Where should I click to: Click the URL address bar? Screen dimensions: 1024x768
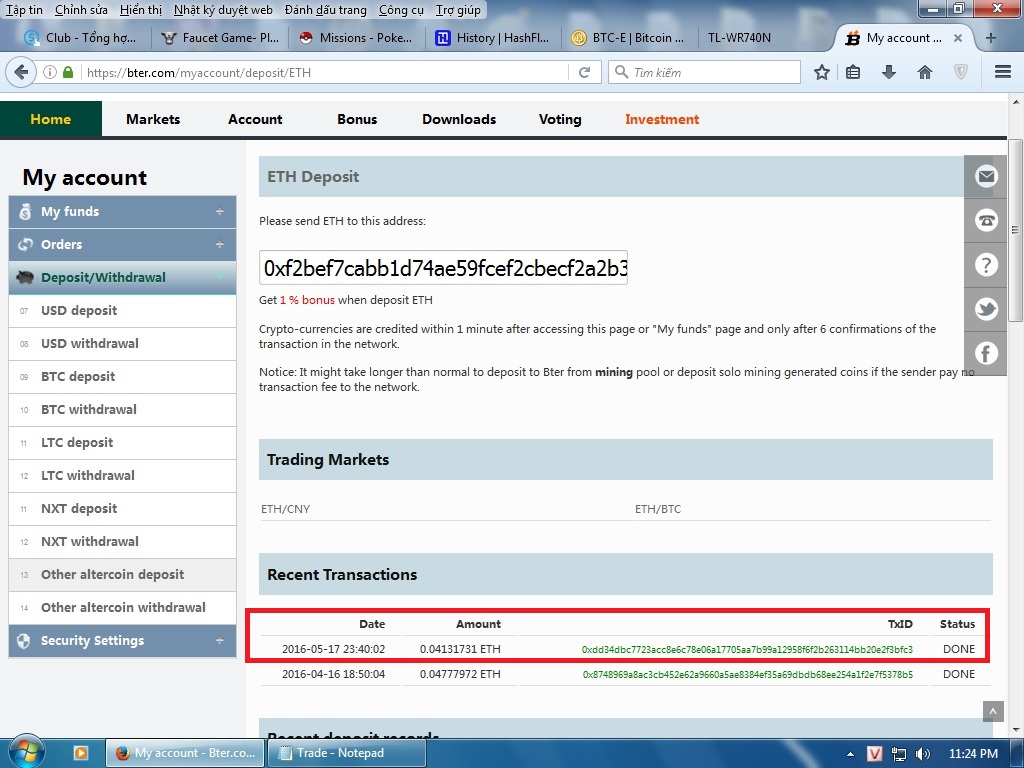pos(325,72)
